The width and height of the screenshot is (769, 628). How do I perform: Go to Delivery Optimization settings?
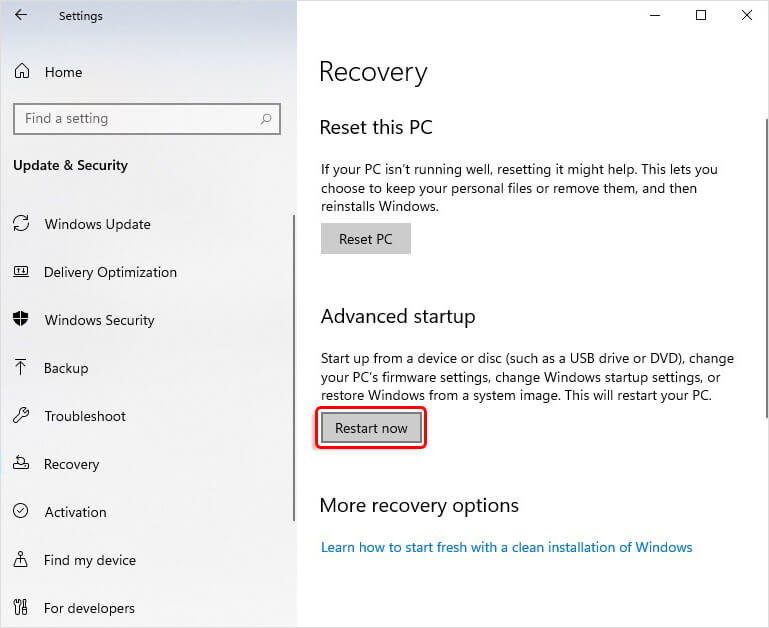110,272
